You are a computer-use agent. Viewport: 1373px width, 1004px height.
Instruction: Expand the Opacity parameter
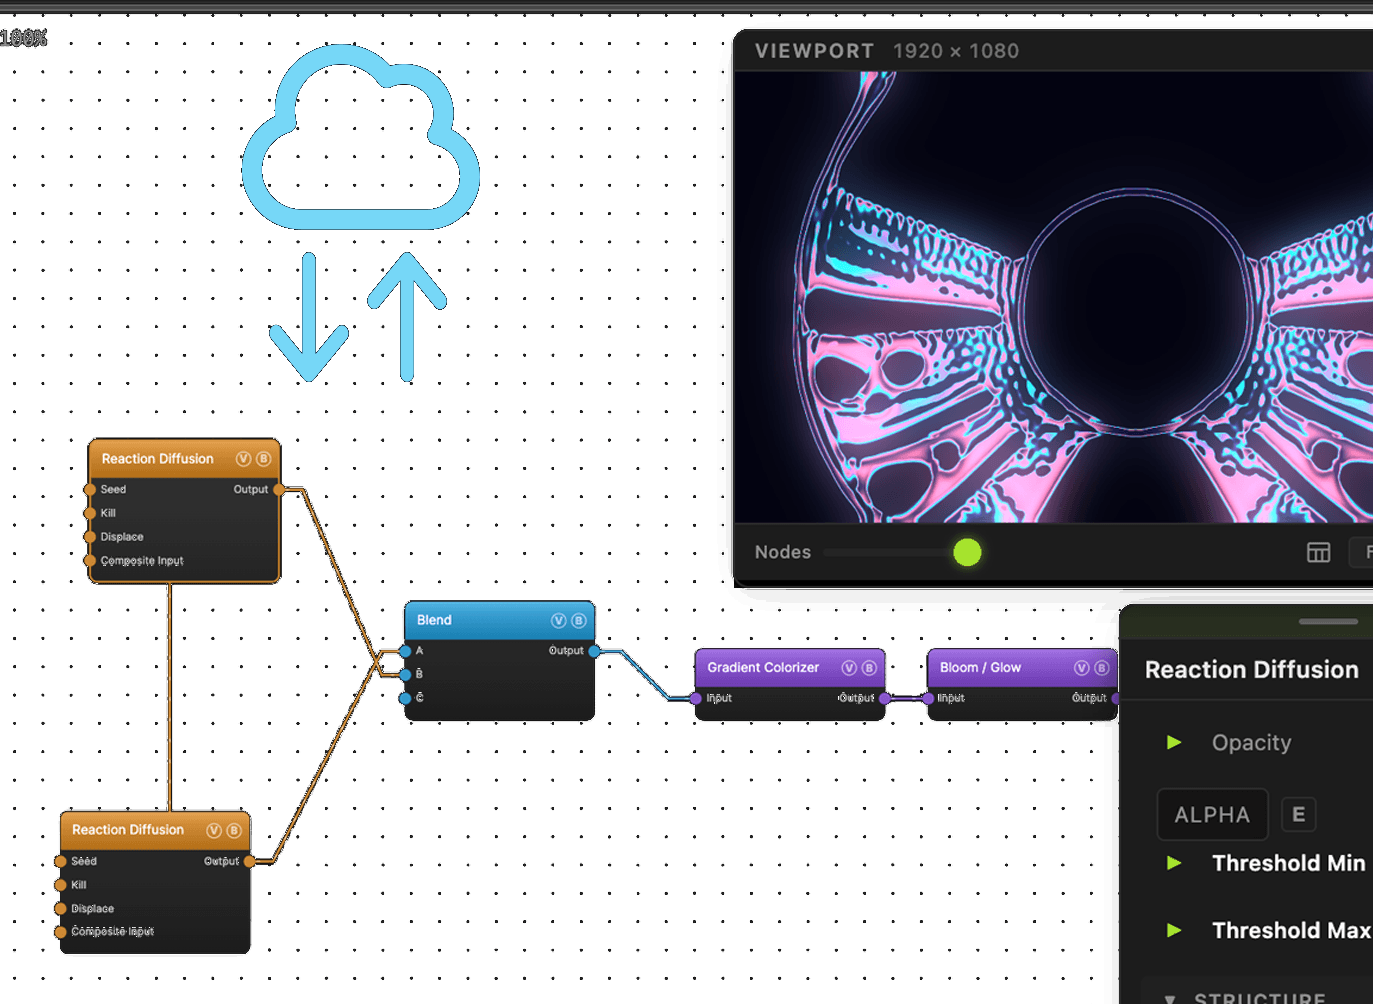click(x=1174, y=742)
